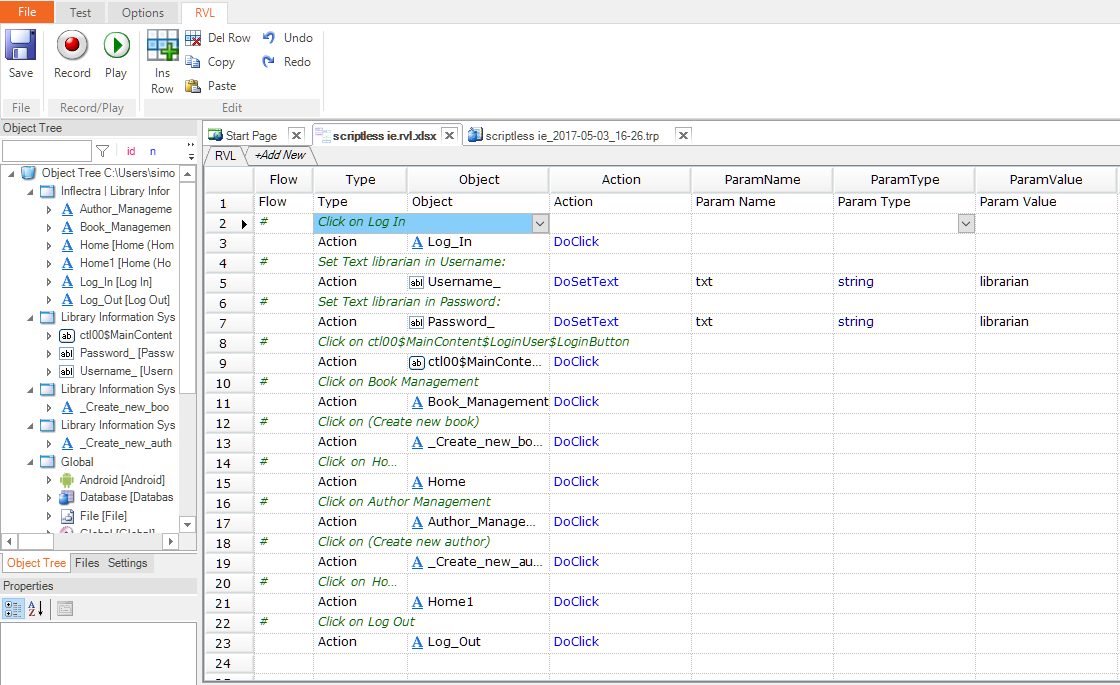Click the Undo icon in the ribbon
The image size is (1120, 685).
click(x=269, y=38)
